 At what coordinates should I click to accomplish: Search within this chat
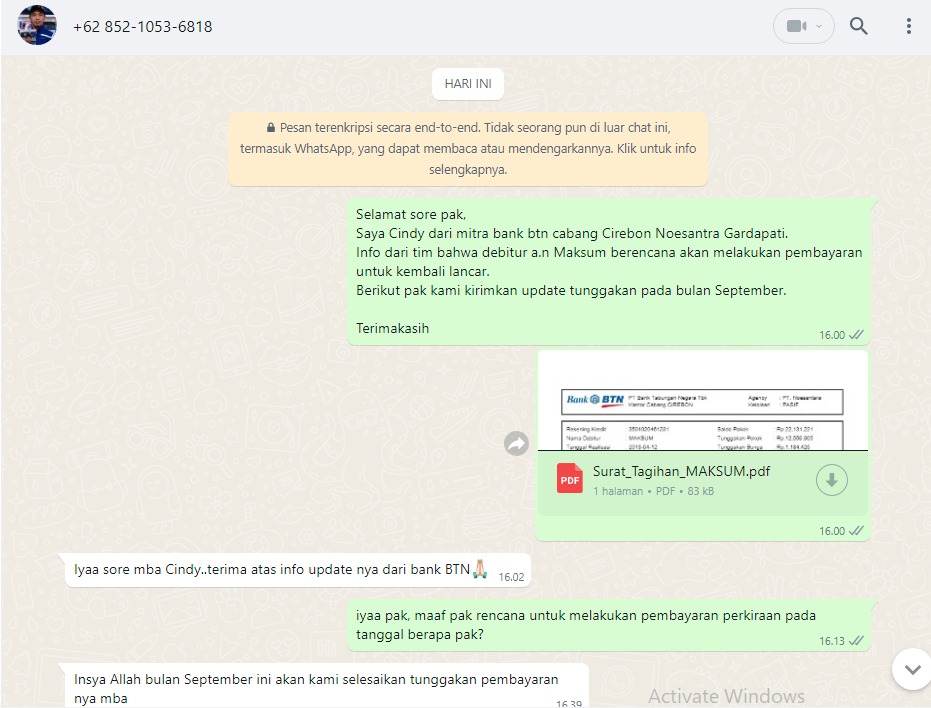pyautogui.click(x=858, y=27)
